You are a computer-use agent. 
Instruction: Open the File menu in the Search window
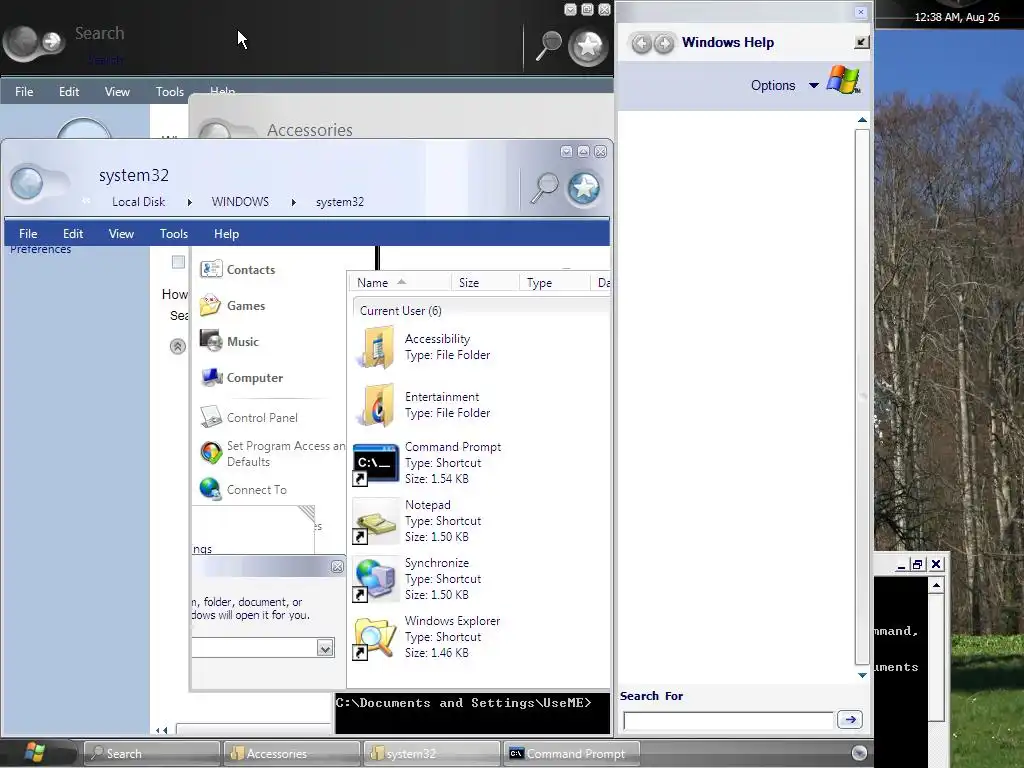pyautogui.click(x=24, y=92)
